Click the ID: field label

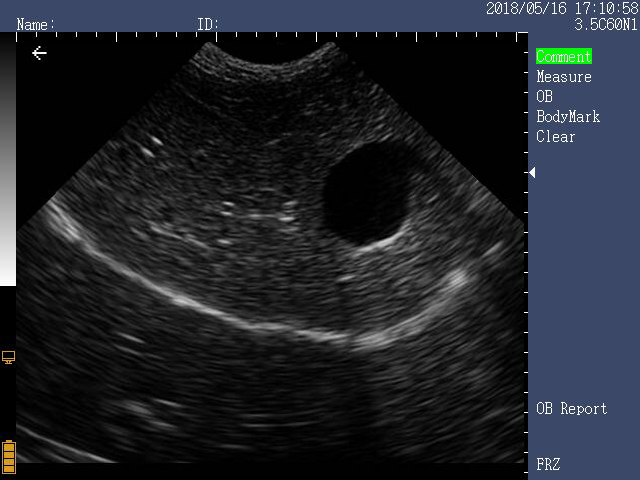pyautogui.click(x=208, y=24)
